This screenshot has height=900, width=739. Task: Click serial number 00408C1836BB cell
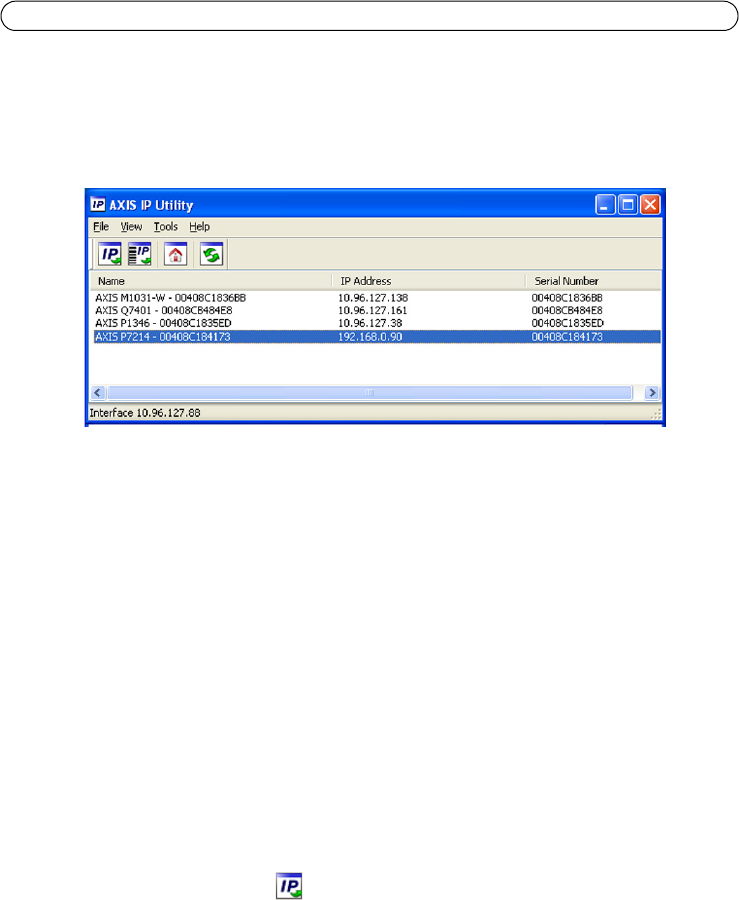(567, 298)
